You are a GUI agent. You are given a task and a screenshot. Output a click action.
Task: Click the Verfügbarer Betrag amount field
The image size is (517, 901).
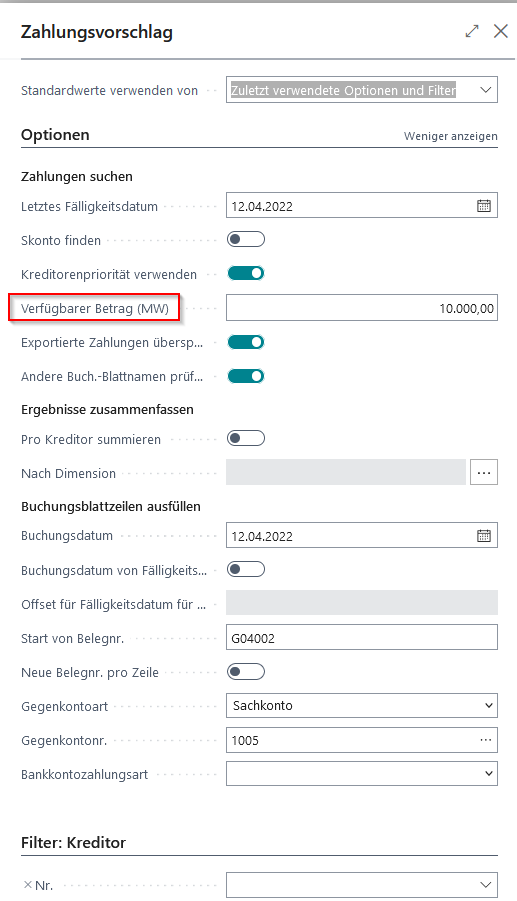[x=362, y=308]
